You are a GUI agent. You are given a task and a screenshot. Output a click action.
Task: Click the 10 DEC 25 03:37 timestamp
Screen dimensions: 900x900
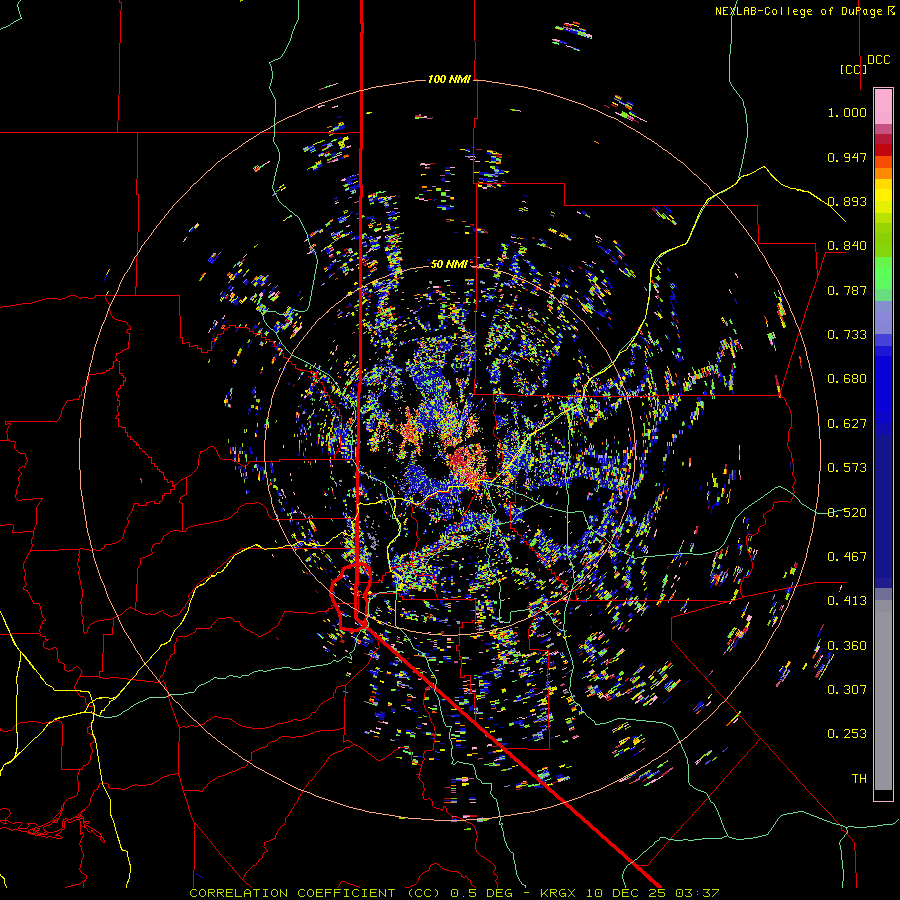(651, 893)
